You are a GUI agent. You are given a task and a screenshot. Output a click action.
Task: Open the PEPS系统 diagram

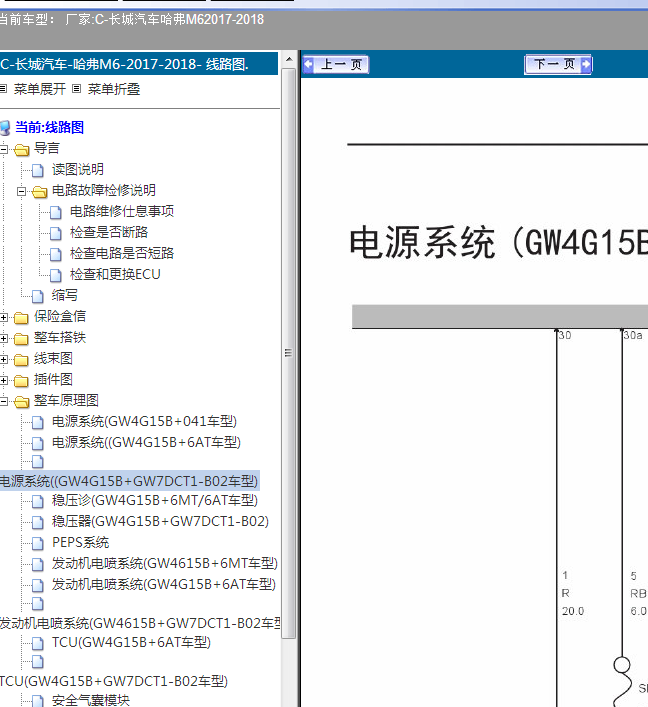coord(80,542)
